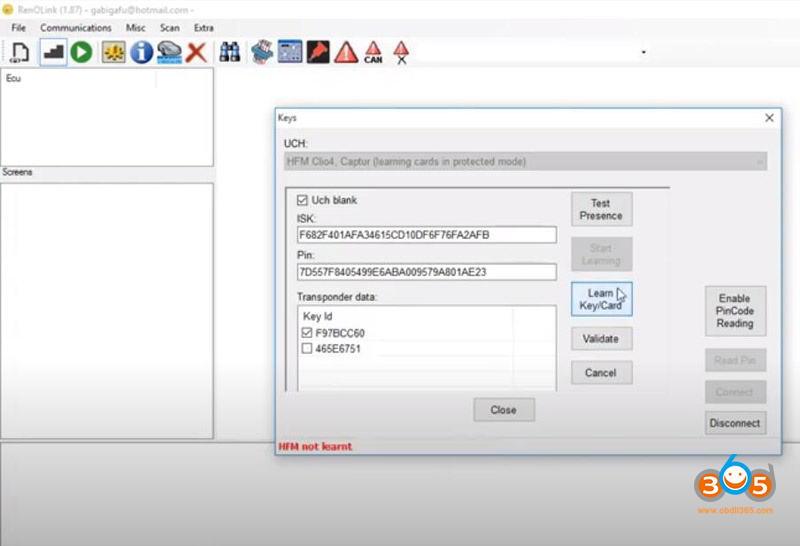The image size is (800, 546).
Task: Open the Scan menu
Action: click(170, 28)
